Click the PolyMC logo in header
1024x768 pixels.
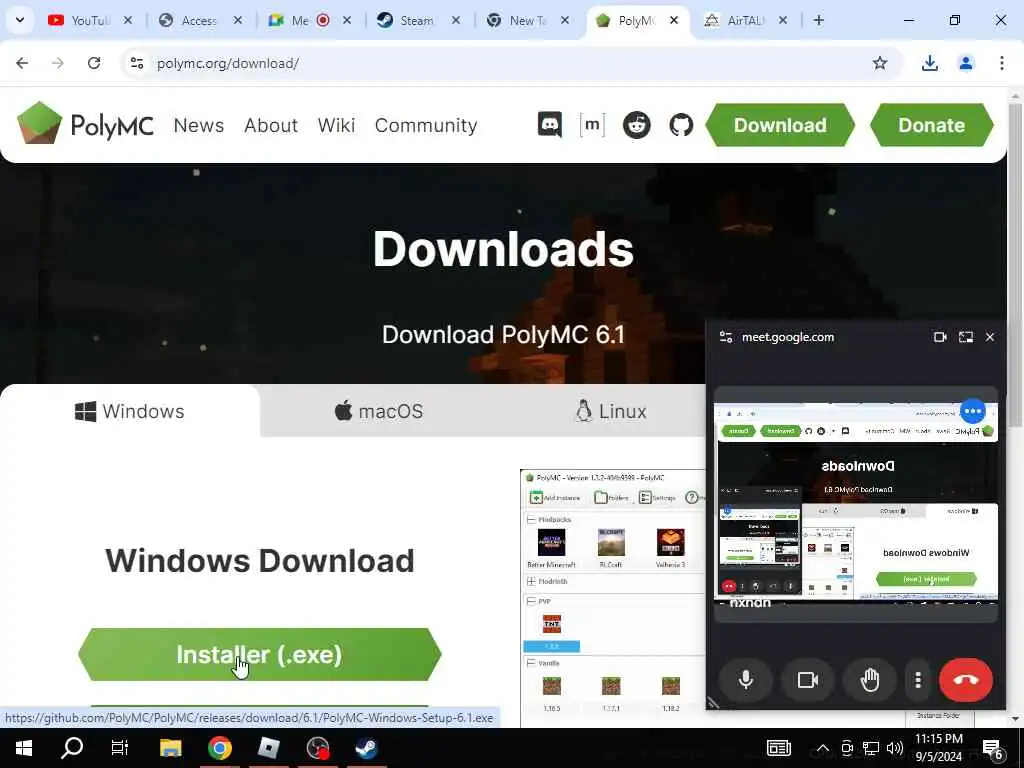(86, 124)
